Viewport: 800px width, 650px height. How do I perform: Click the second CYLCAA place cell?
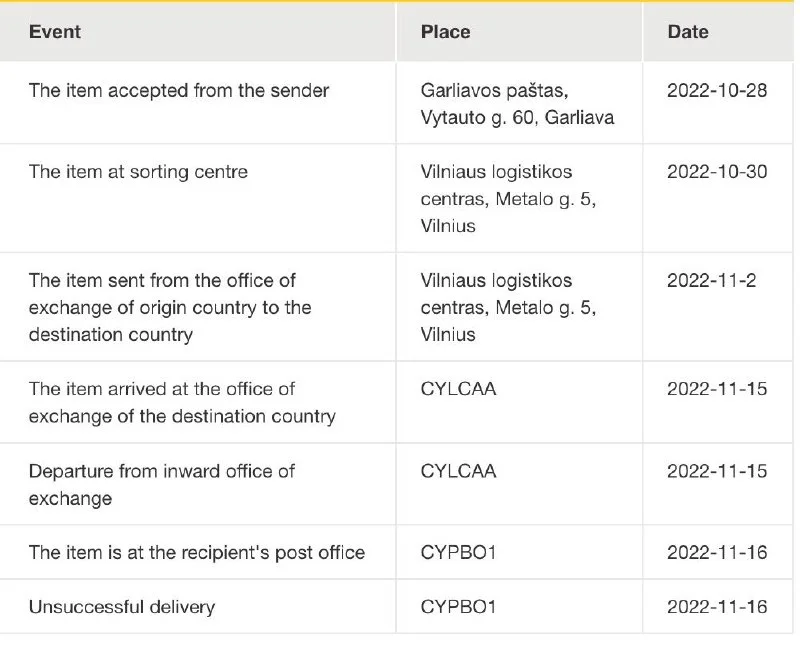coord(458,470)
